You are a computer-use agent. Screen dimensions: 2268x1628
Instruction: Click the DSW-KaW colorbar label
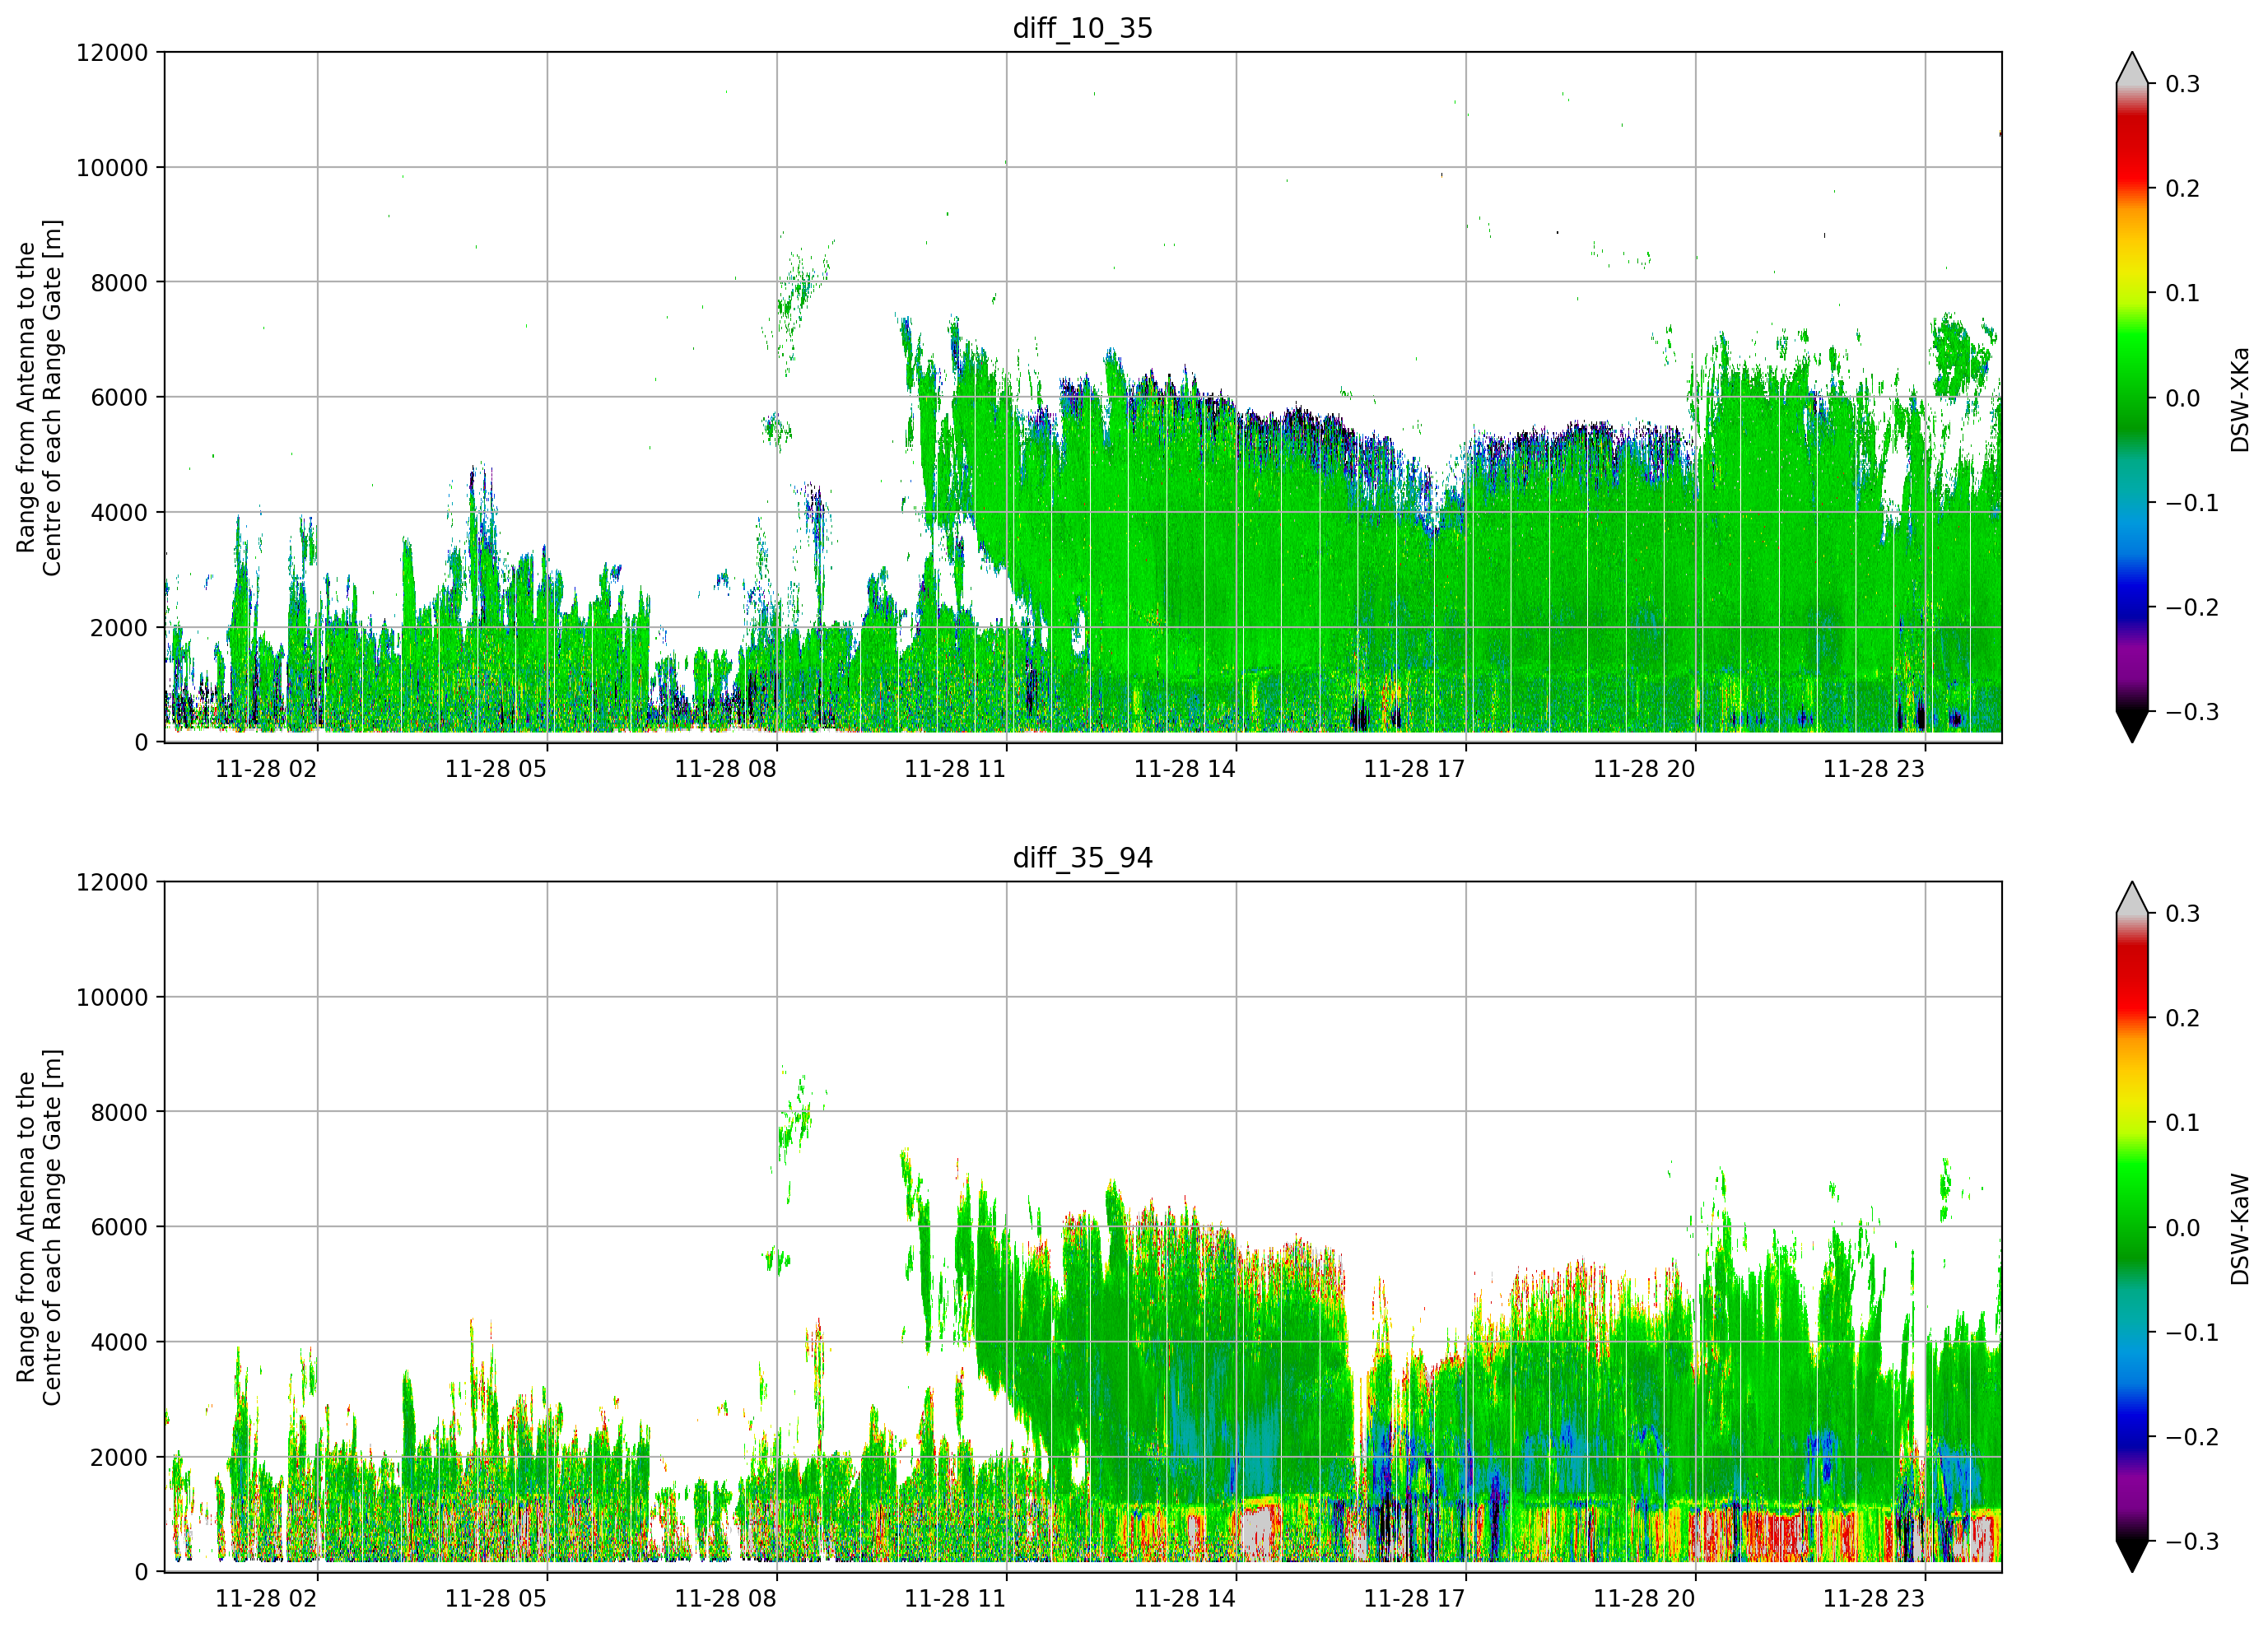(x=2239, y=1229)
